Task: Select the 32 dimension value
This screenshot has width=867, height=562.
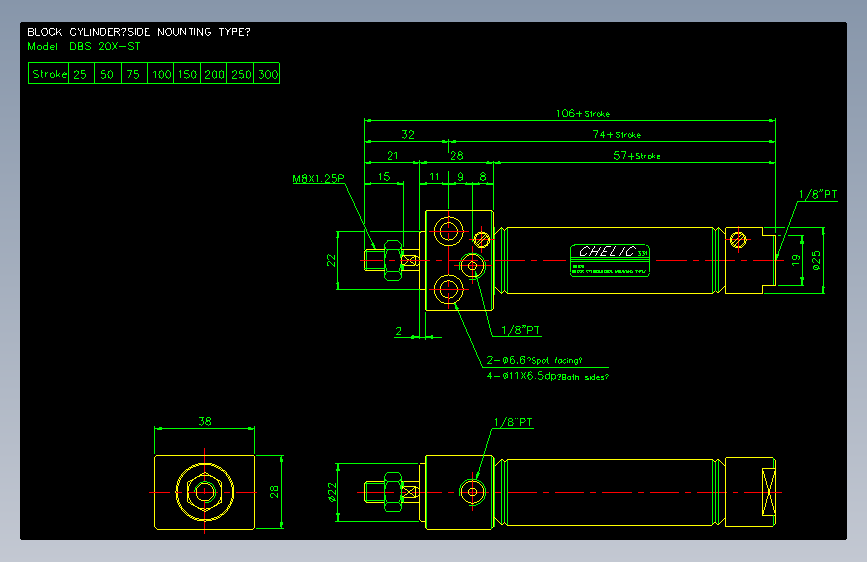Action: tap(408, 134)
